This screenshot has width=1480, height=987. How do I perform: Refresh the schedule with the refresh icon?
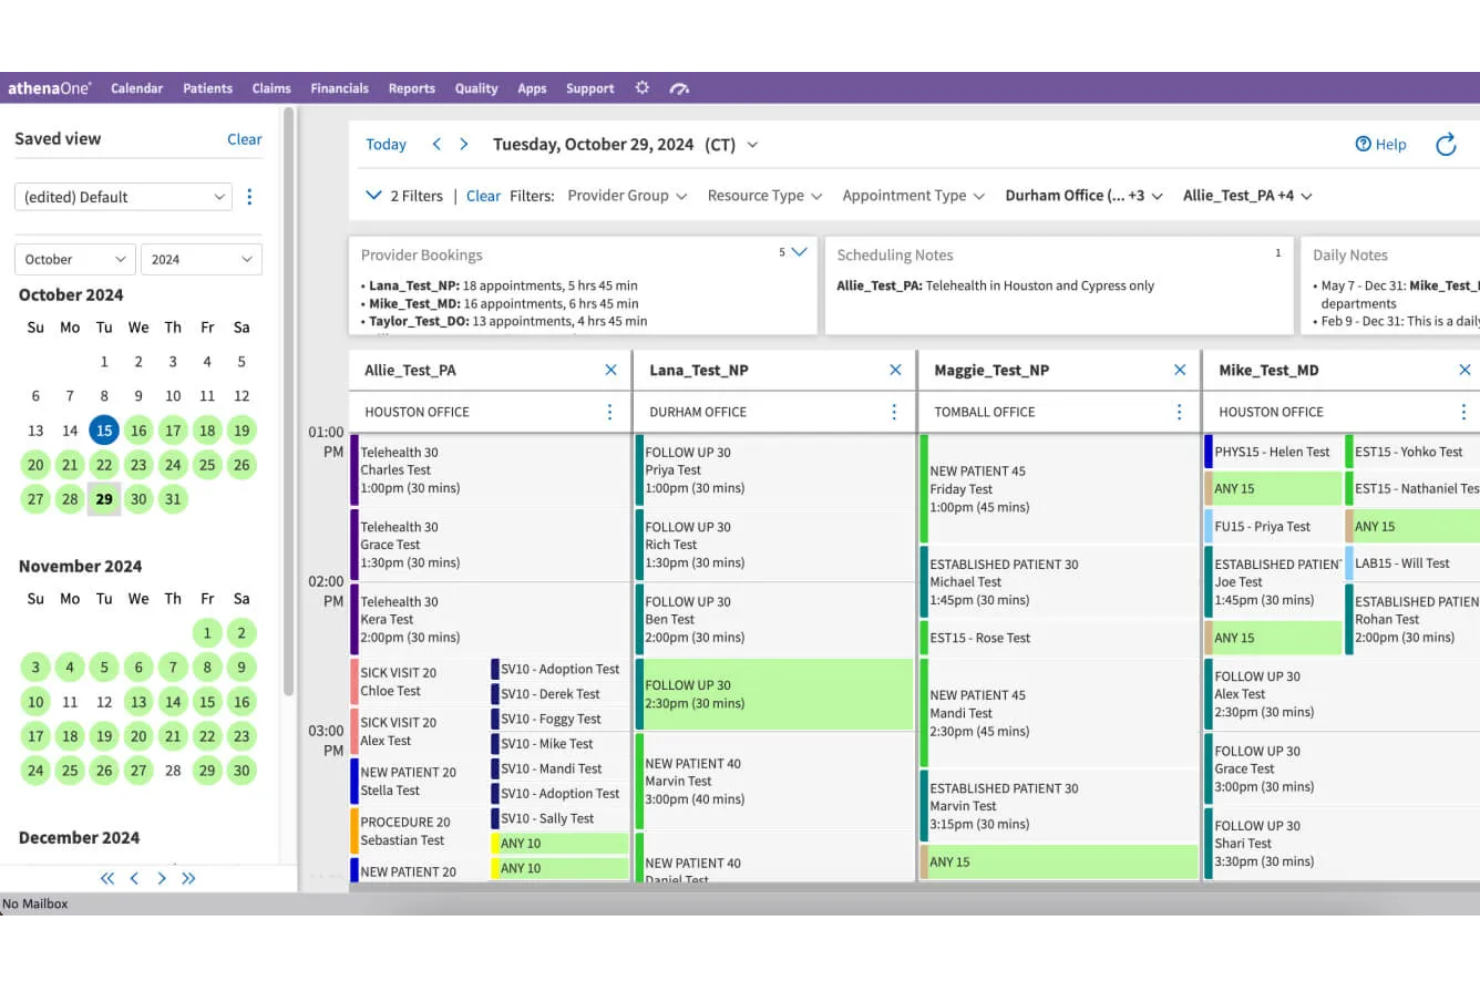1446,145
